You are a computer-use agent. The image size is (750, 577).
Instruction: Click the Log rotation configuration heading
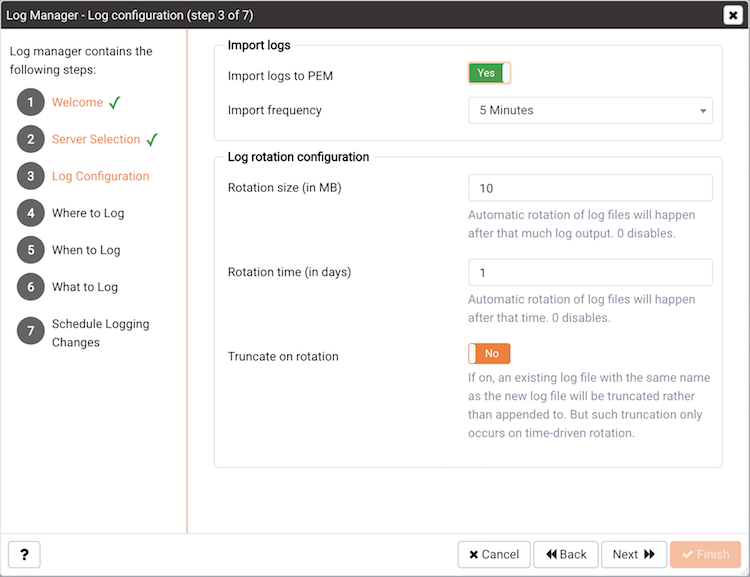click(298, 157)
